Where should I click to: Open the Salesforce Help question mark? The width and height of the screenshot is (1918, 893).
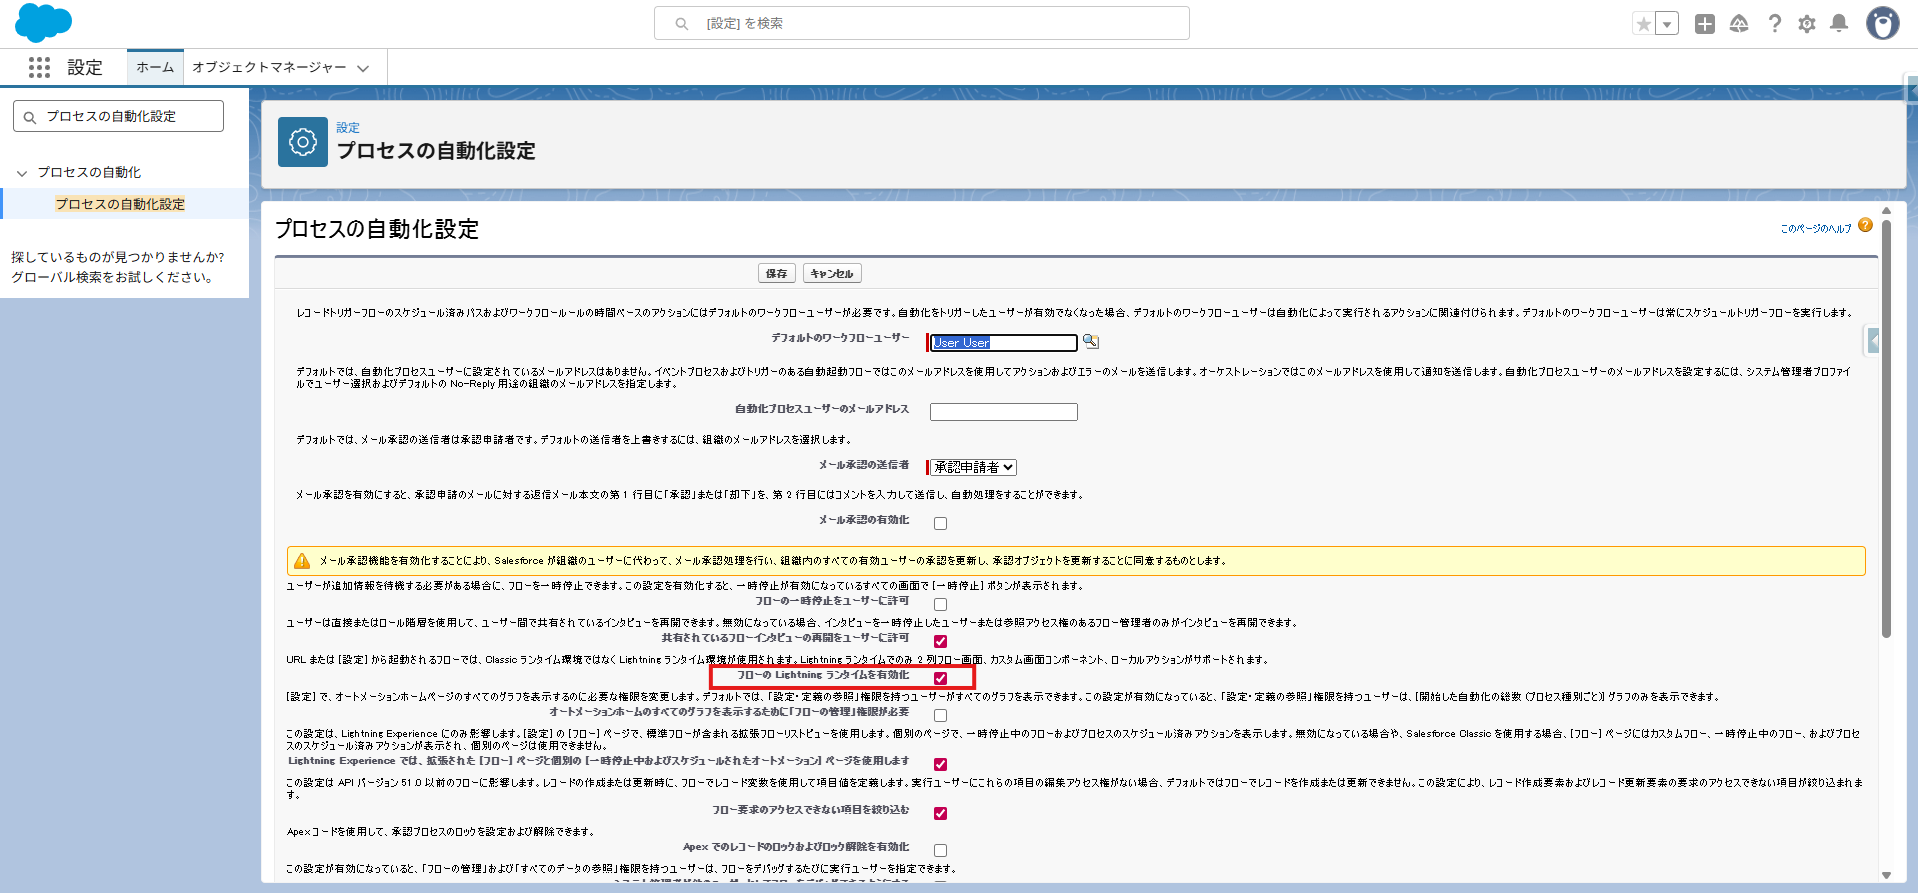point(1774,24)
